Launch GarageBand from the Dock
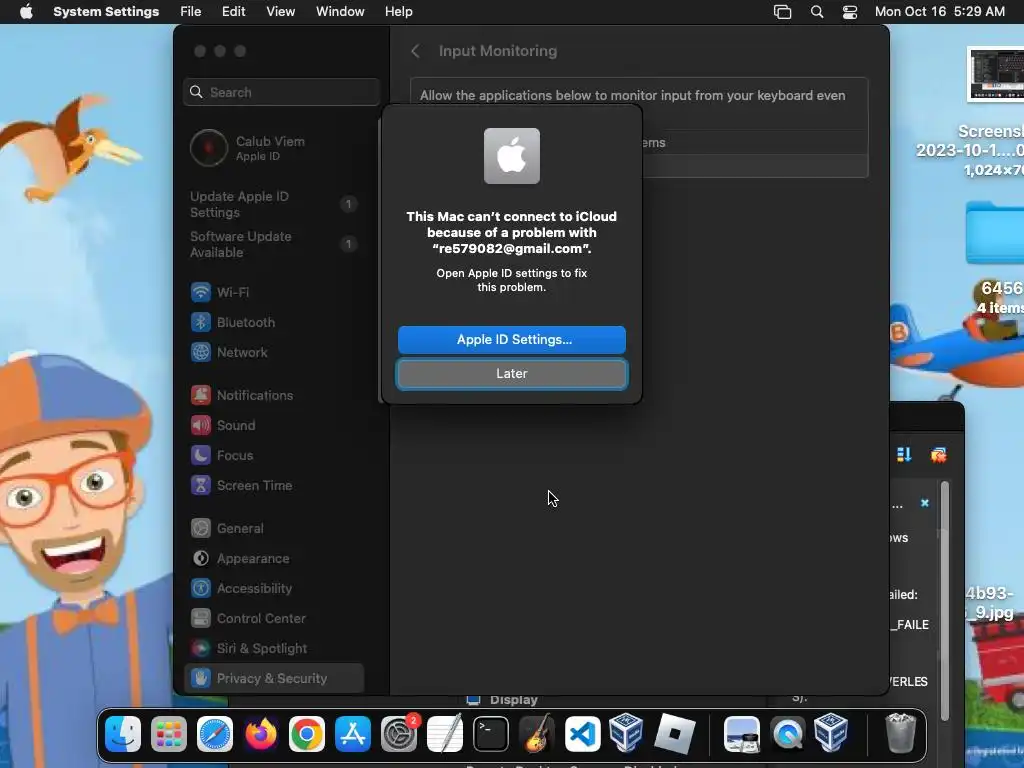1024x768 pixels. (537, 734)
